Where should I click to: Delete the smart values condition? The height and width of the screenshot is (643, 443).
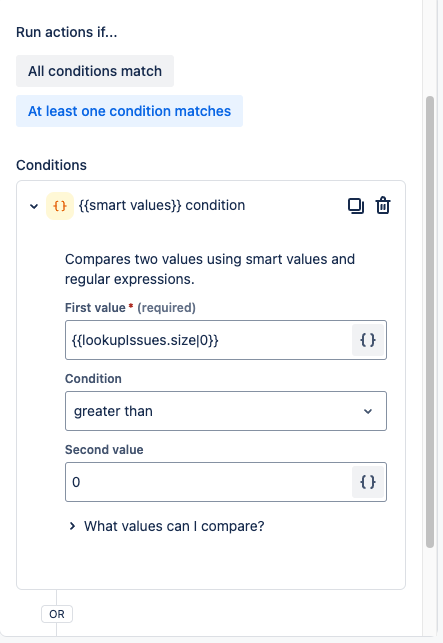tap(383, 206)
